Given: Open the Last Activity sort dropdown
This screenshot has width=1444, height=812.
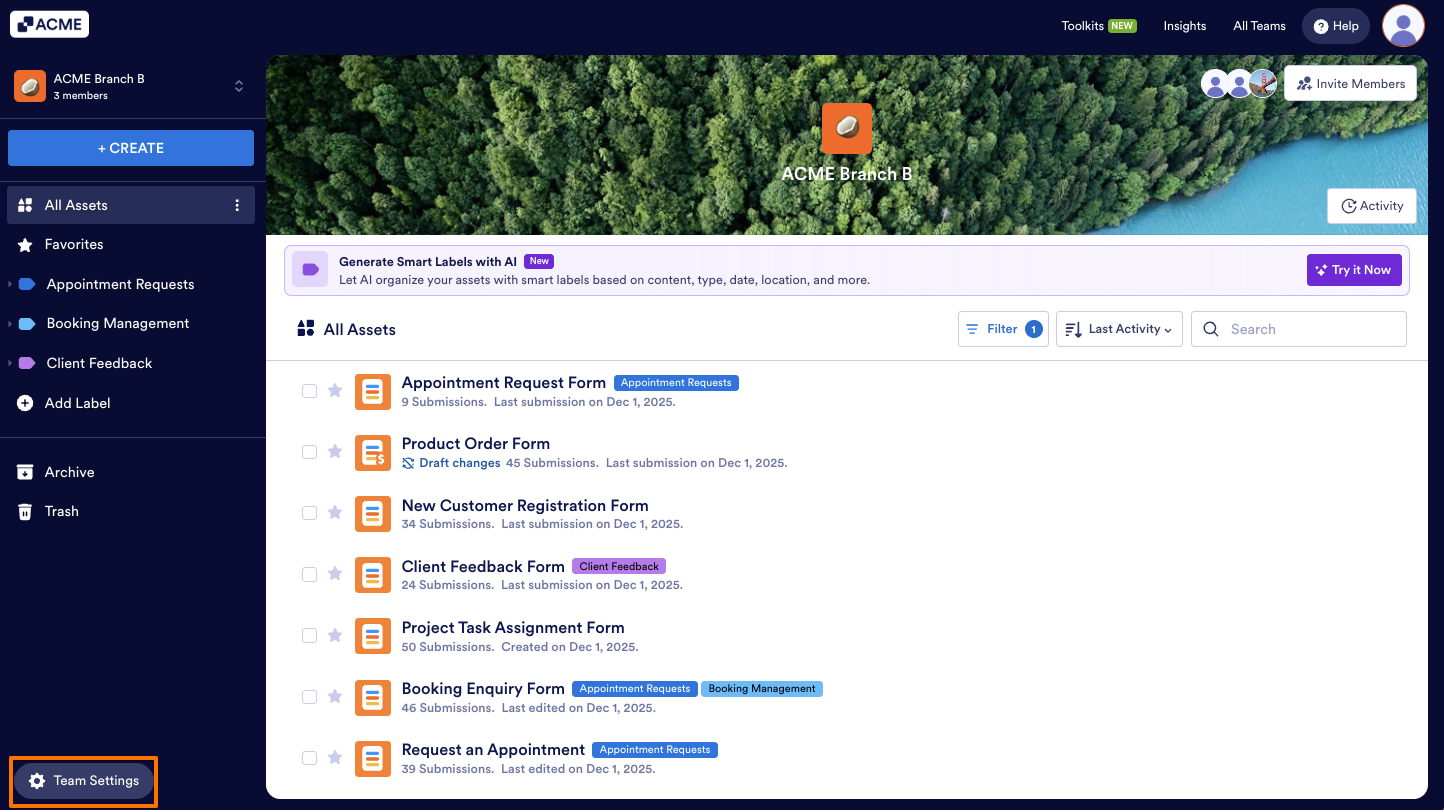Looking at the screenshot, I should click(1119, 329).
